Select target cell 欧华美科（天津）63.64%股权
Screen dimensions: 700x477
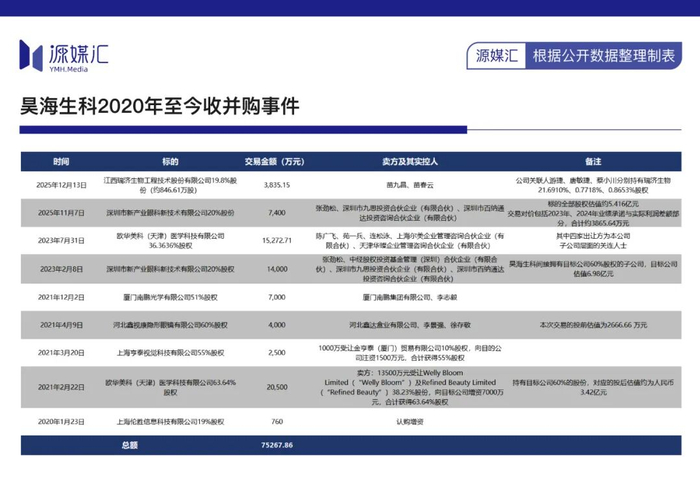pos(170,388)
